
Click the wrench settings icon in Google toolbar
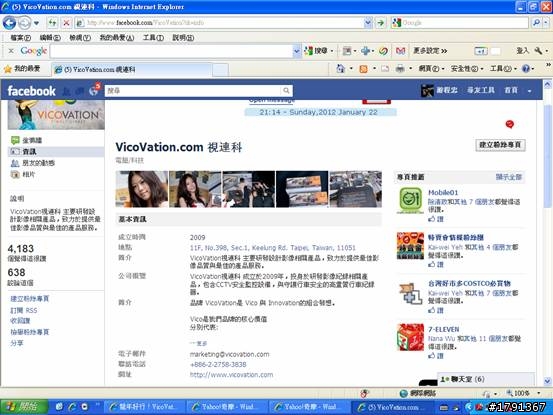coord(538,51)
